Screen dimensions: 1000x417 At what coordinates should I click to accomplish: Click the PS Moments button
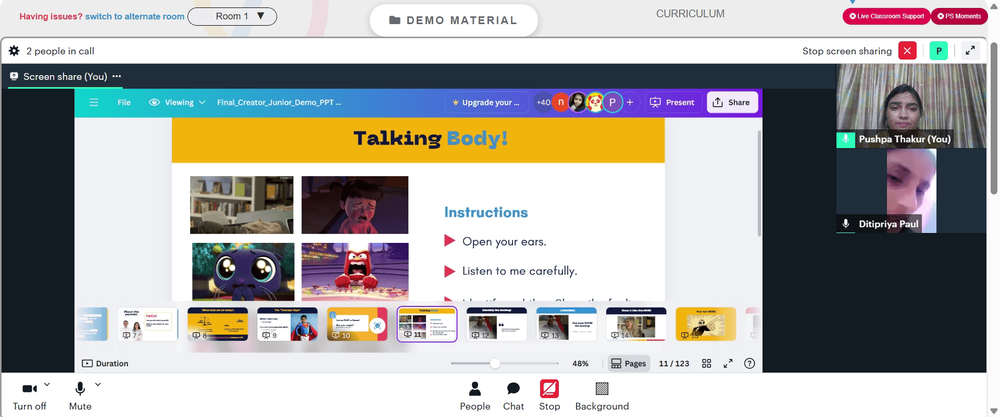coord(959,16)
